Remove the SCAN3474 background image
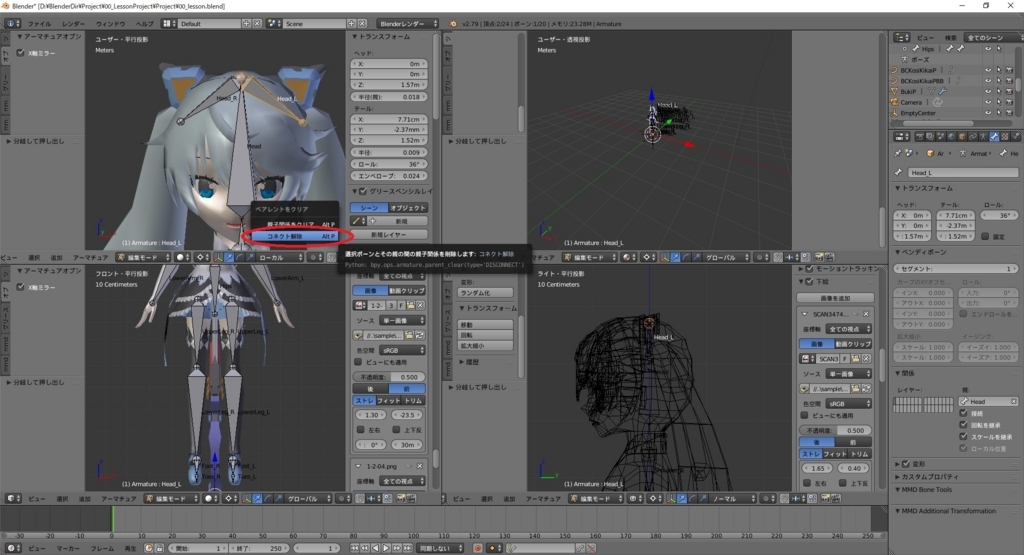The image size is (1024, 555). pos(866,314)
